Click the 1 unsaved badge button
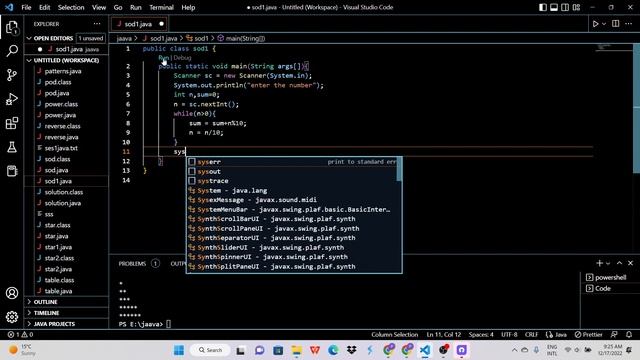Image resolution: width=640 pixels, height=360 pixels. 91,38
